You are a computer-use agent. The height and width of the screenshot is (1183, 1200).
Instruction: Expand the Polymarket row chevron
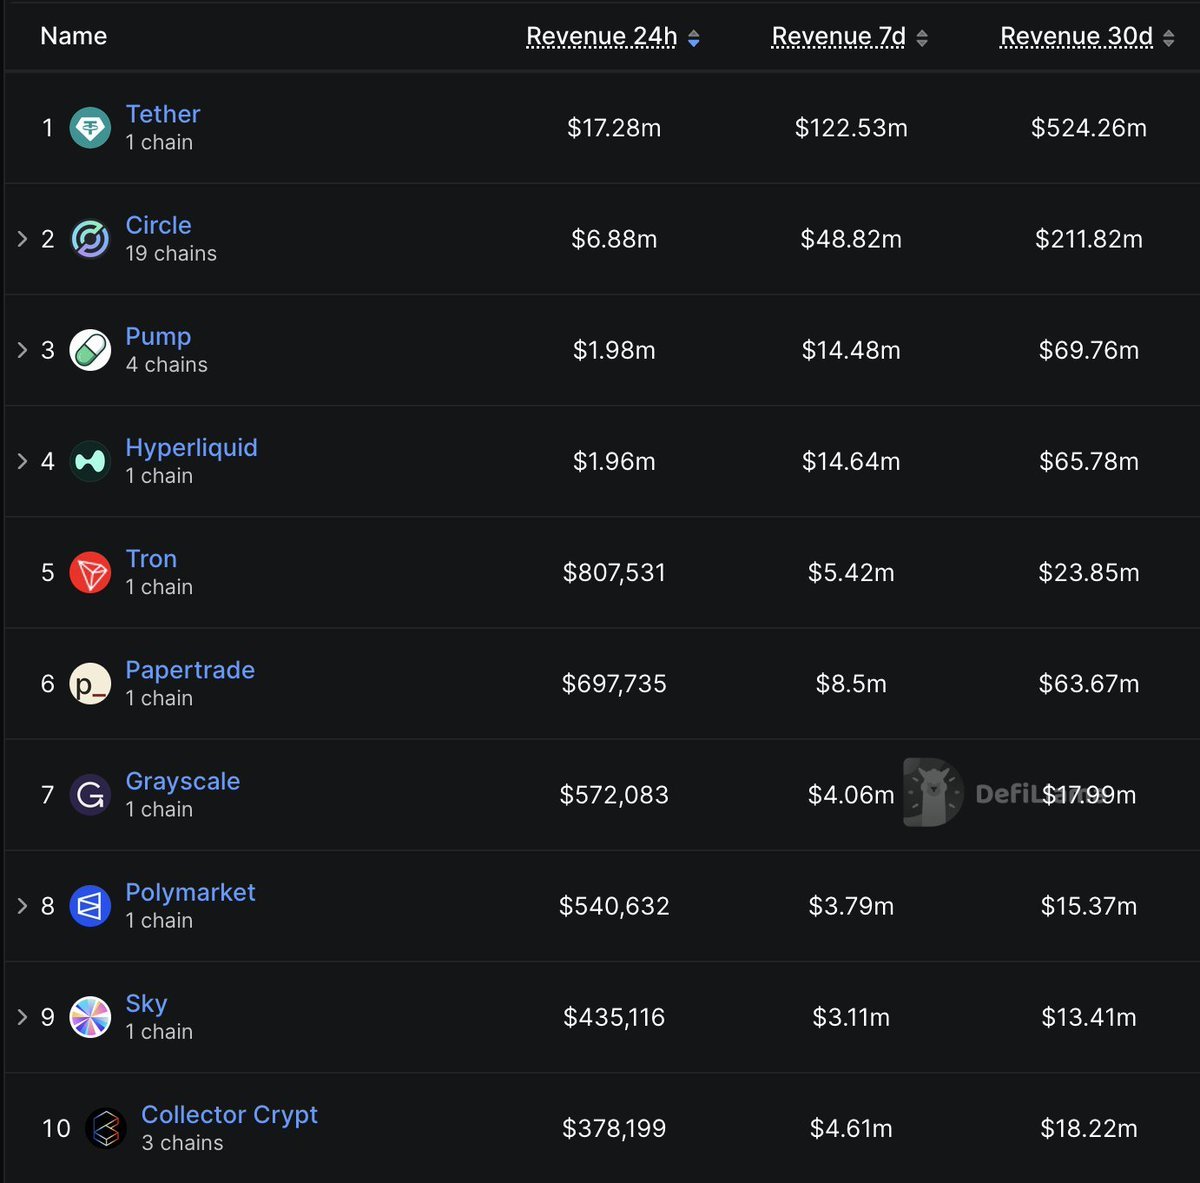point(22,906)
